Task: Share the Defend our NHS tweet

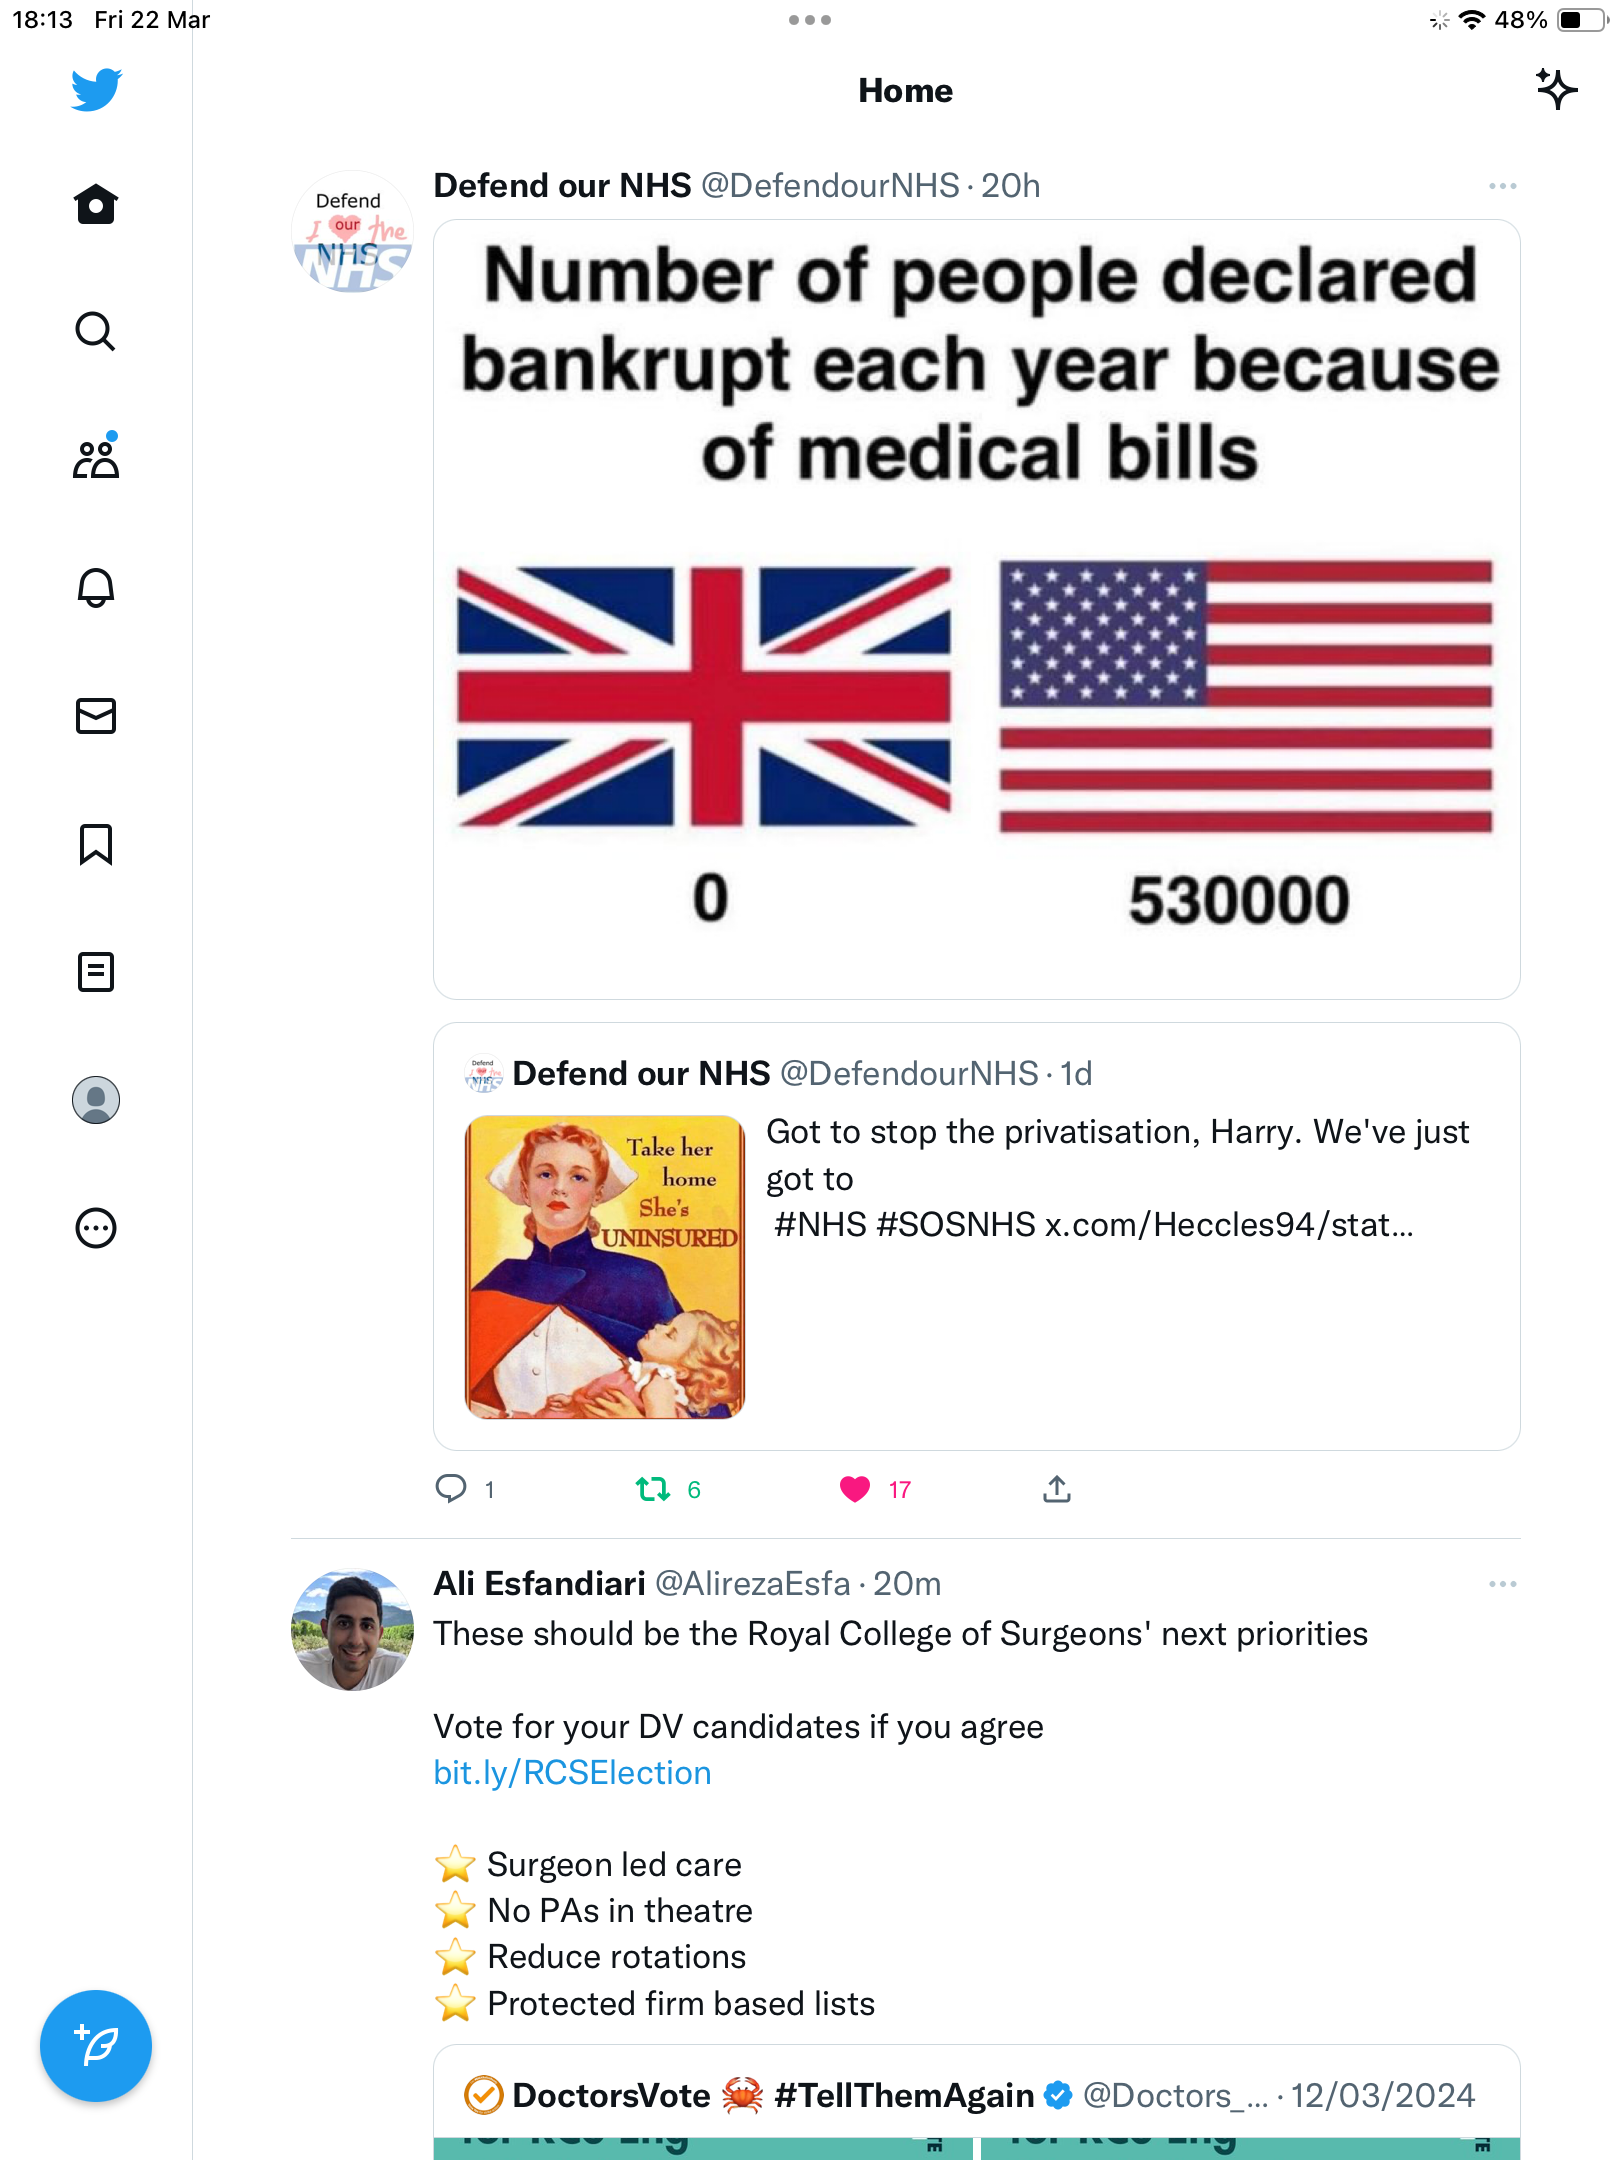Action: point(1057,1489)
